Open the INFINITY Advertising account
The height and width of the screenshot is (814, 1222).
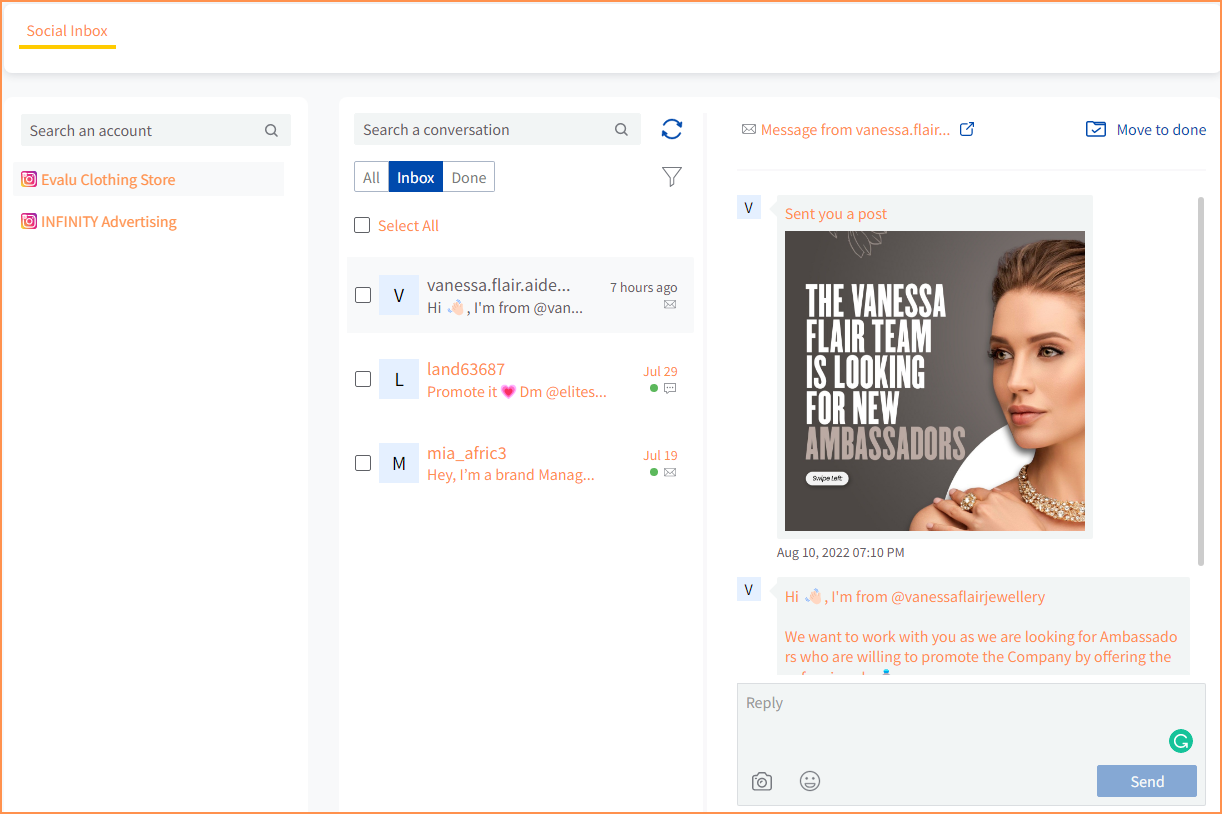(108, 221)
